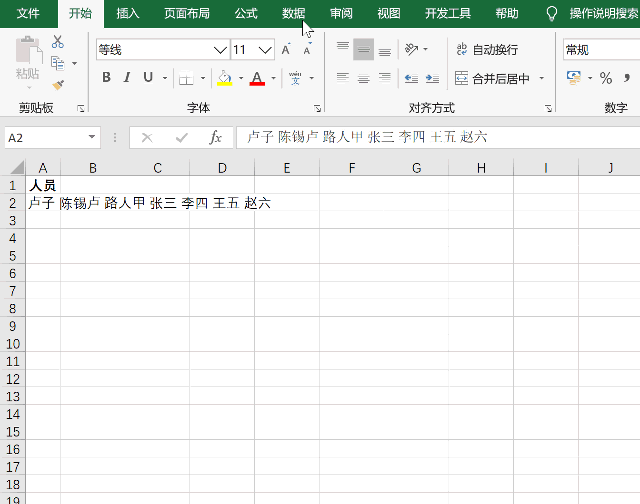The image size is (640, 504).
Task: Apply red font color A
Action: pyautogui.click(x=257, y=78)
